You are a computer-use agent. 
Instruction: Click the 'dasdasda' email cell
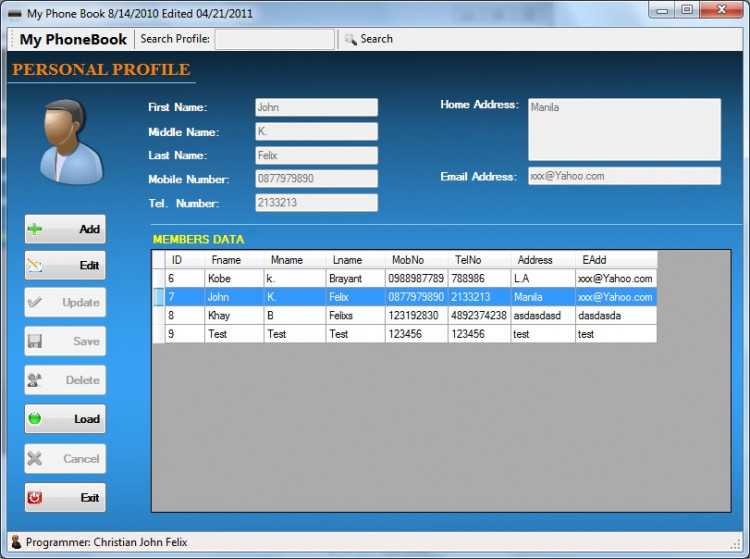pyautogui.click(x=616, y=316)
